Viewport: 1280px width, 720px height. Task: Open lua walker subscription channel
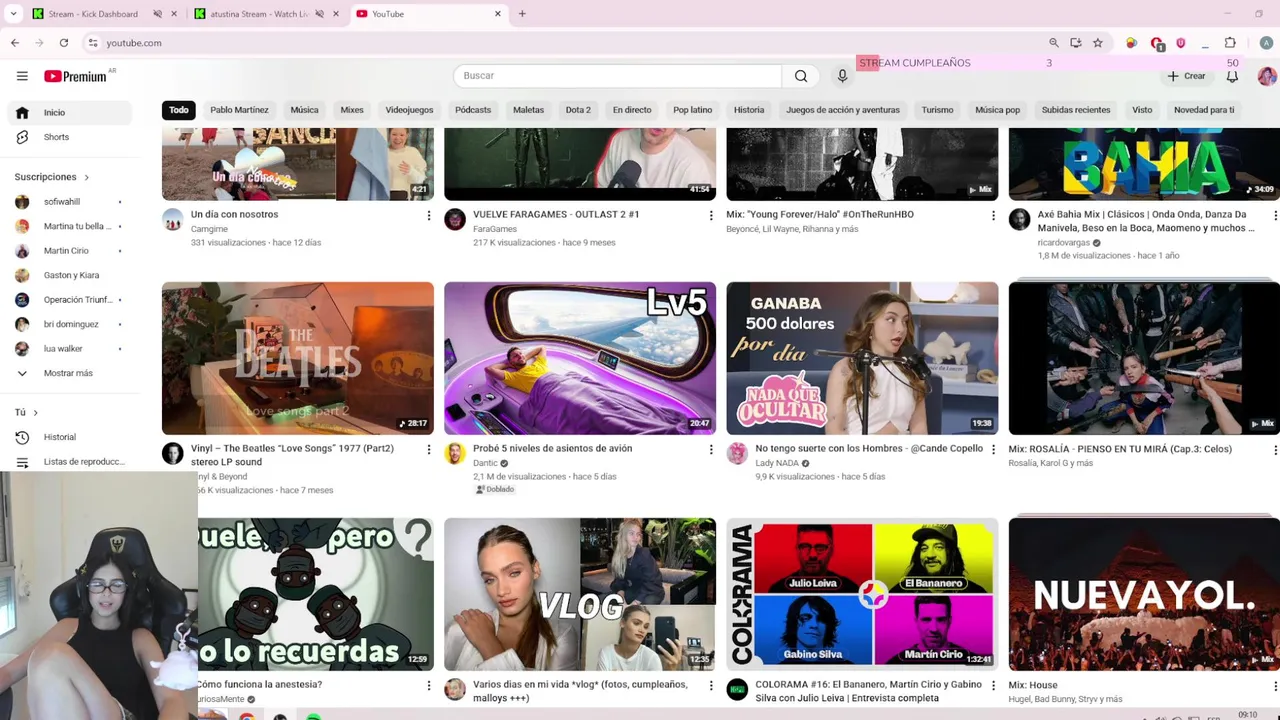pos(69,349)
